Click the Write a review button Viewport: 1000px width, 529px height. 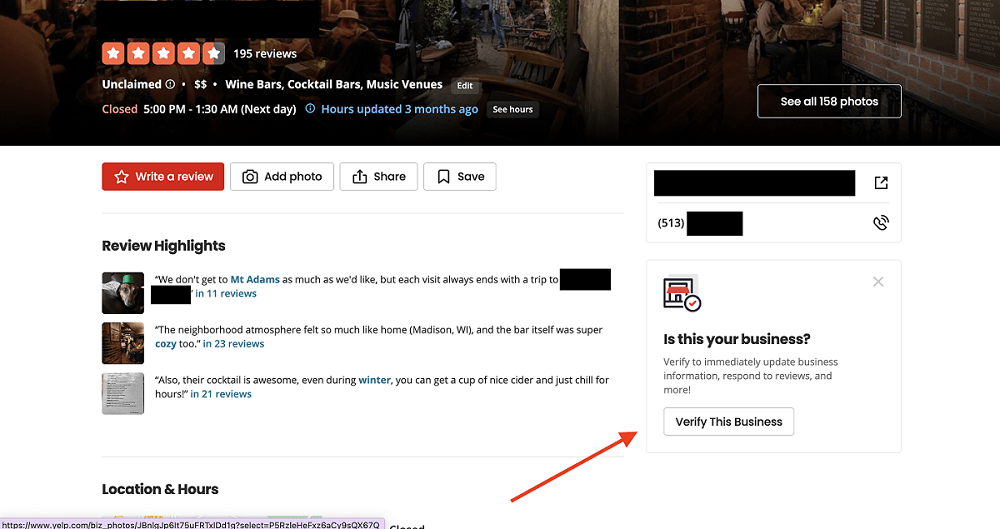163,177
